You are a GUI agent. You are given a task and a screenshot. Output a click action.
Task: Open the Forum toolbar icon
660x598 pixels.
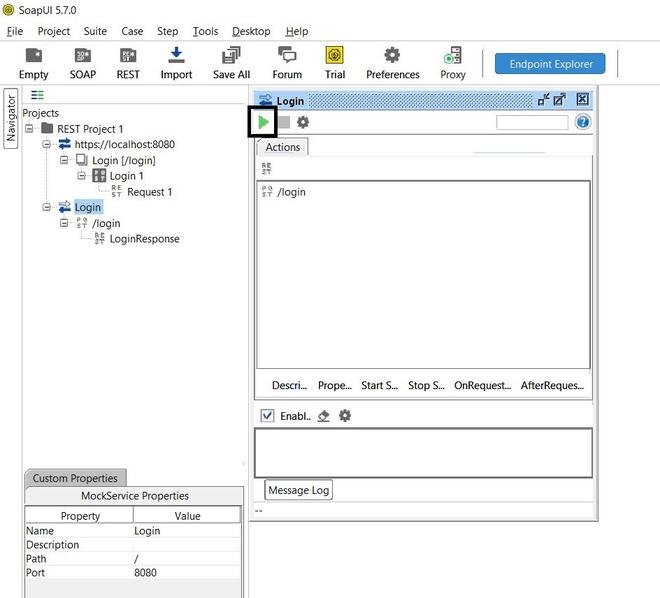(x=287, y=63)
